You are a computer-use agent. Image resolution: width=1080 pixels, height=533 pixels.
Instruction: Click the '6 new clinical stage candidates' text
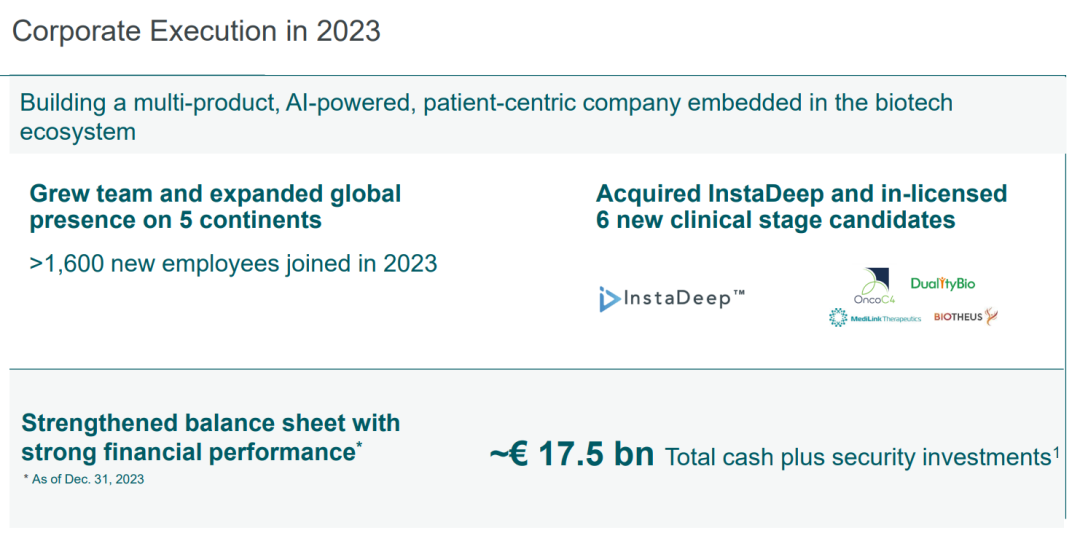coord(776,220)
